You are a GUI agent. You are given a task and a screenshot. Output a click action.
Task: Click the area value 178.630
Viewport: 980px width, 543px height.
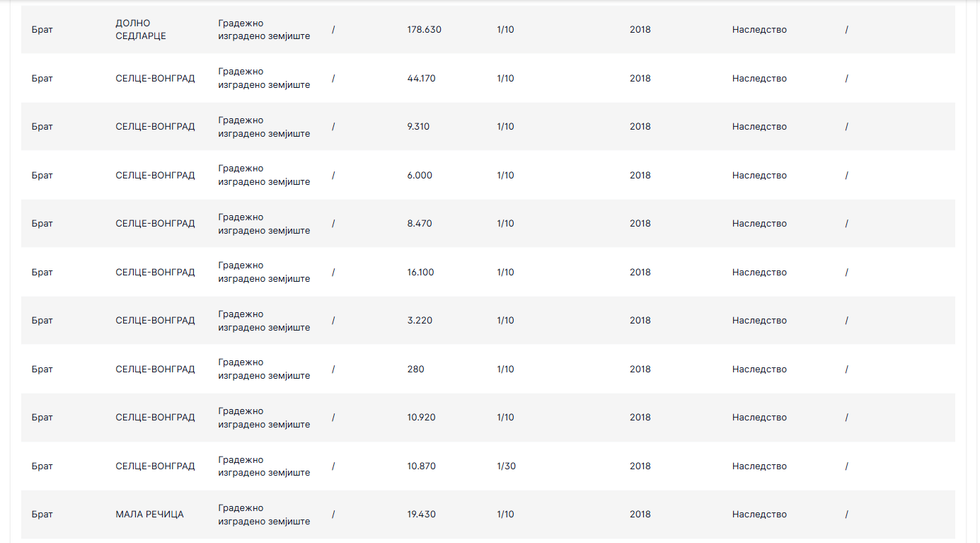(x=424, y=30)
